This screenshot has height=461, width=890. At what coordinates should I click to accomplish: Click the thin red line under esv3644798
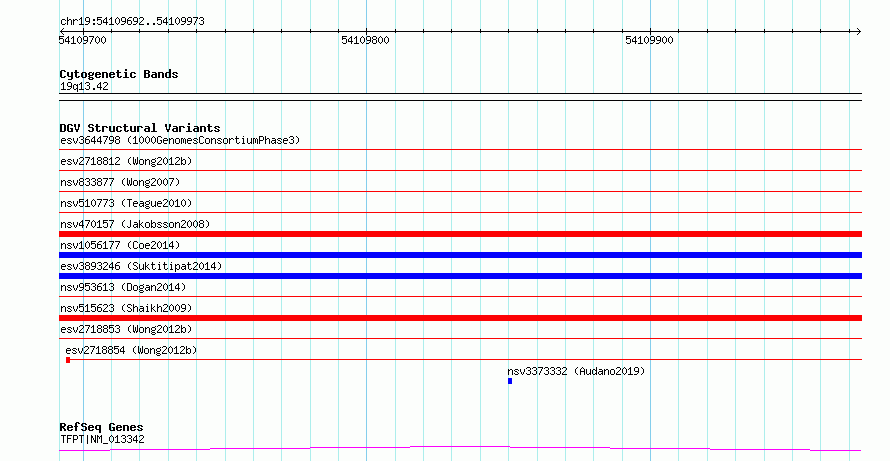460,150
